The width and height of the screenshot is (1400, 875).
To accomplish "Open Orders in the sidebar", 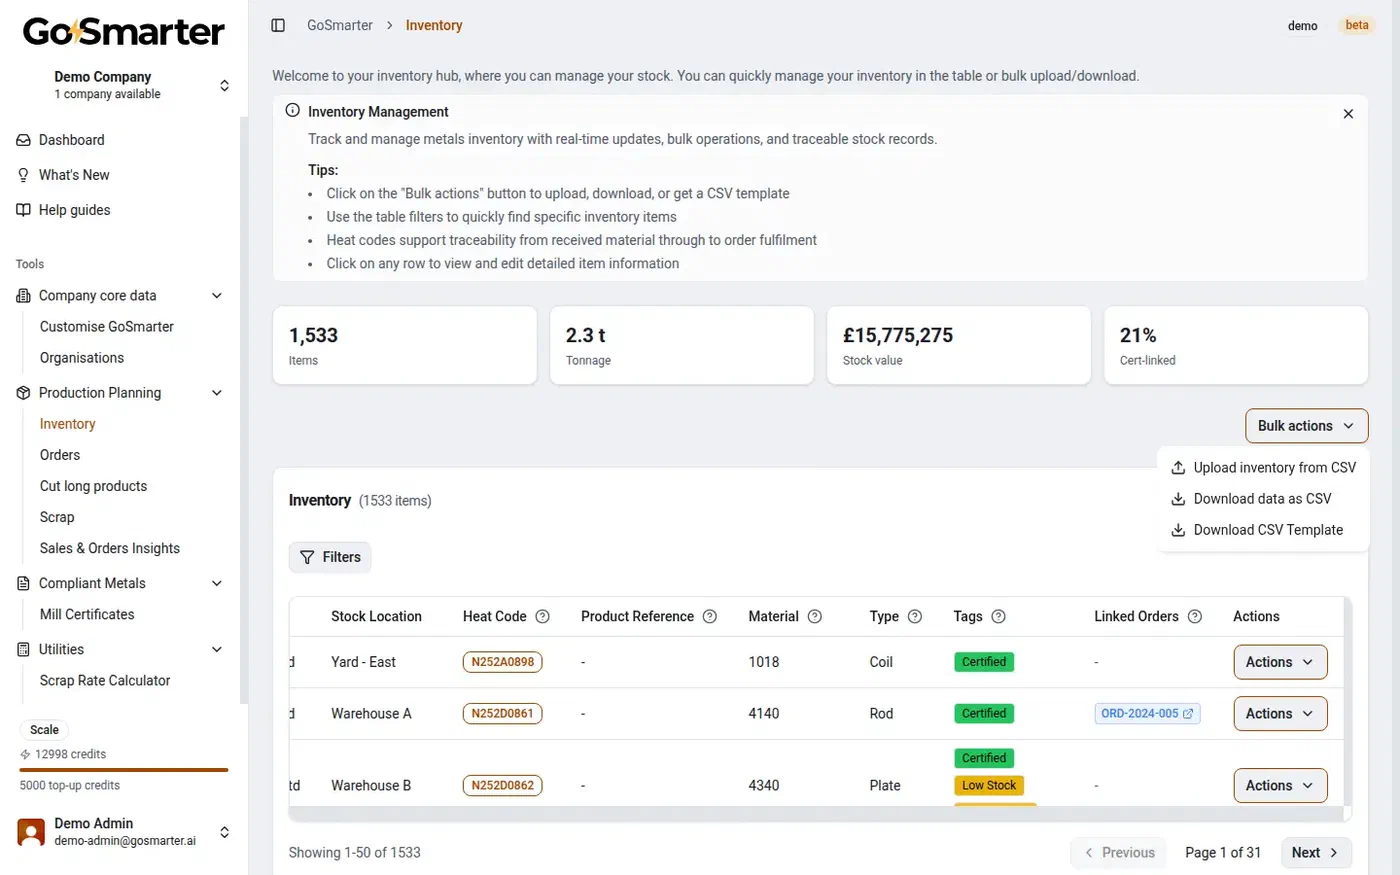I will point(60,455).
